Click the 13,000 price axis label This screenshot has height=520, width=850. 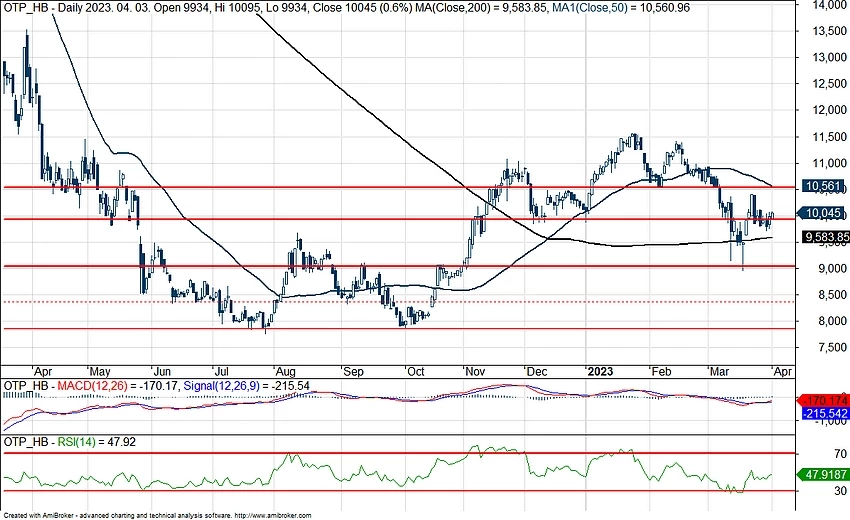click(x=829, y=57)
